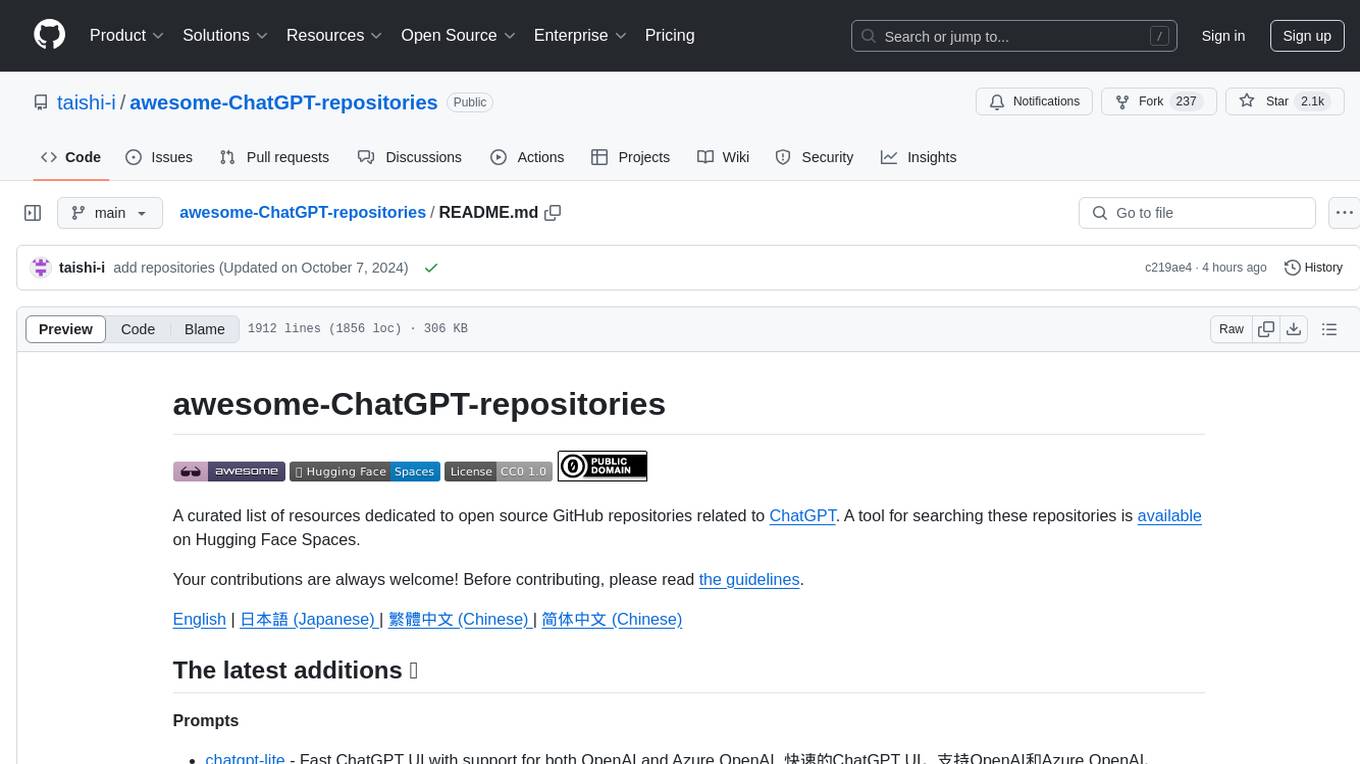Viewport: 1360px width, 764px height.
Task: Switch to the Projects tab
Action: click(x=630, y=157)
